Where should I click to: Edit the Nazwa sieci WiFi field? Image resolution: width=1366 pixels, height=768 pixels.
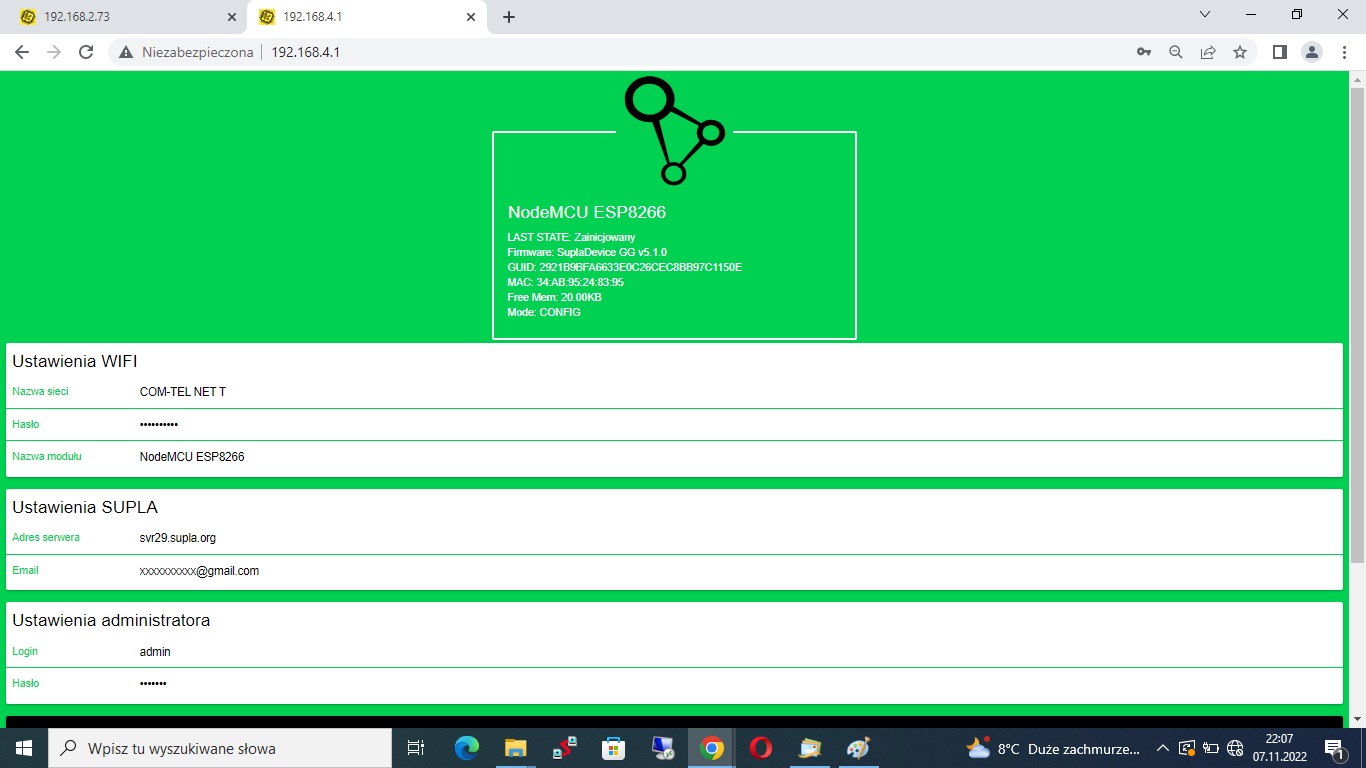coord(738,392)
